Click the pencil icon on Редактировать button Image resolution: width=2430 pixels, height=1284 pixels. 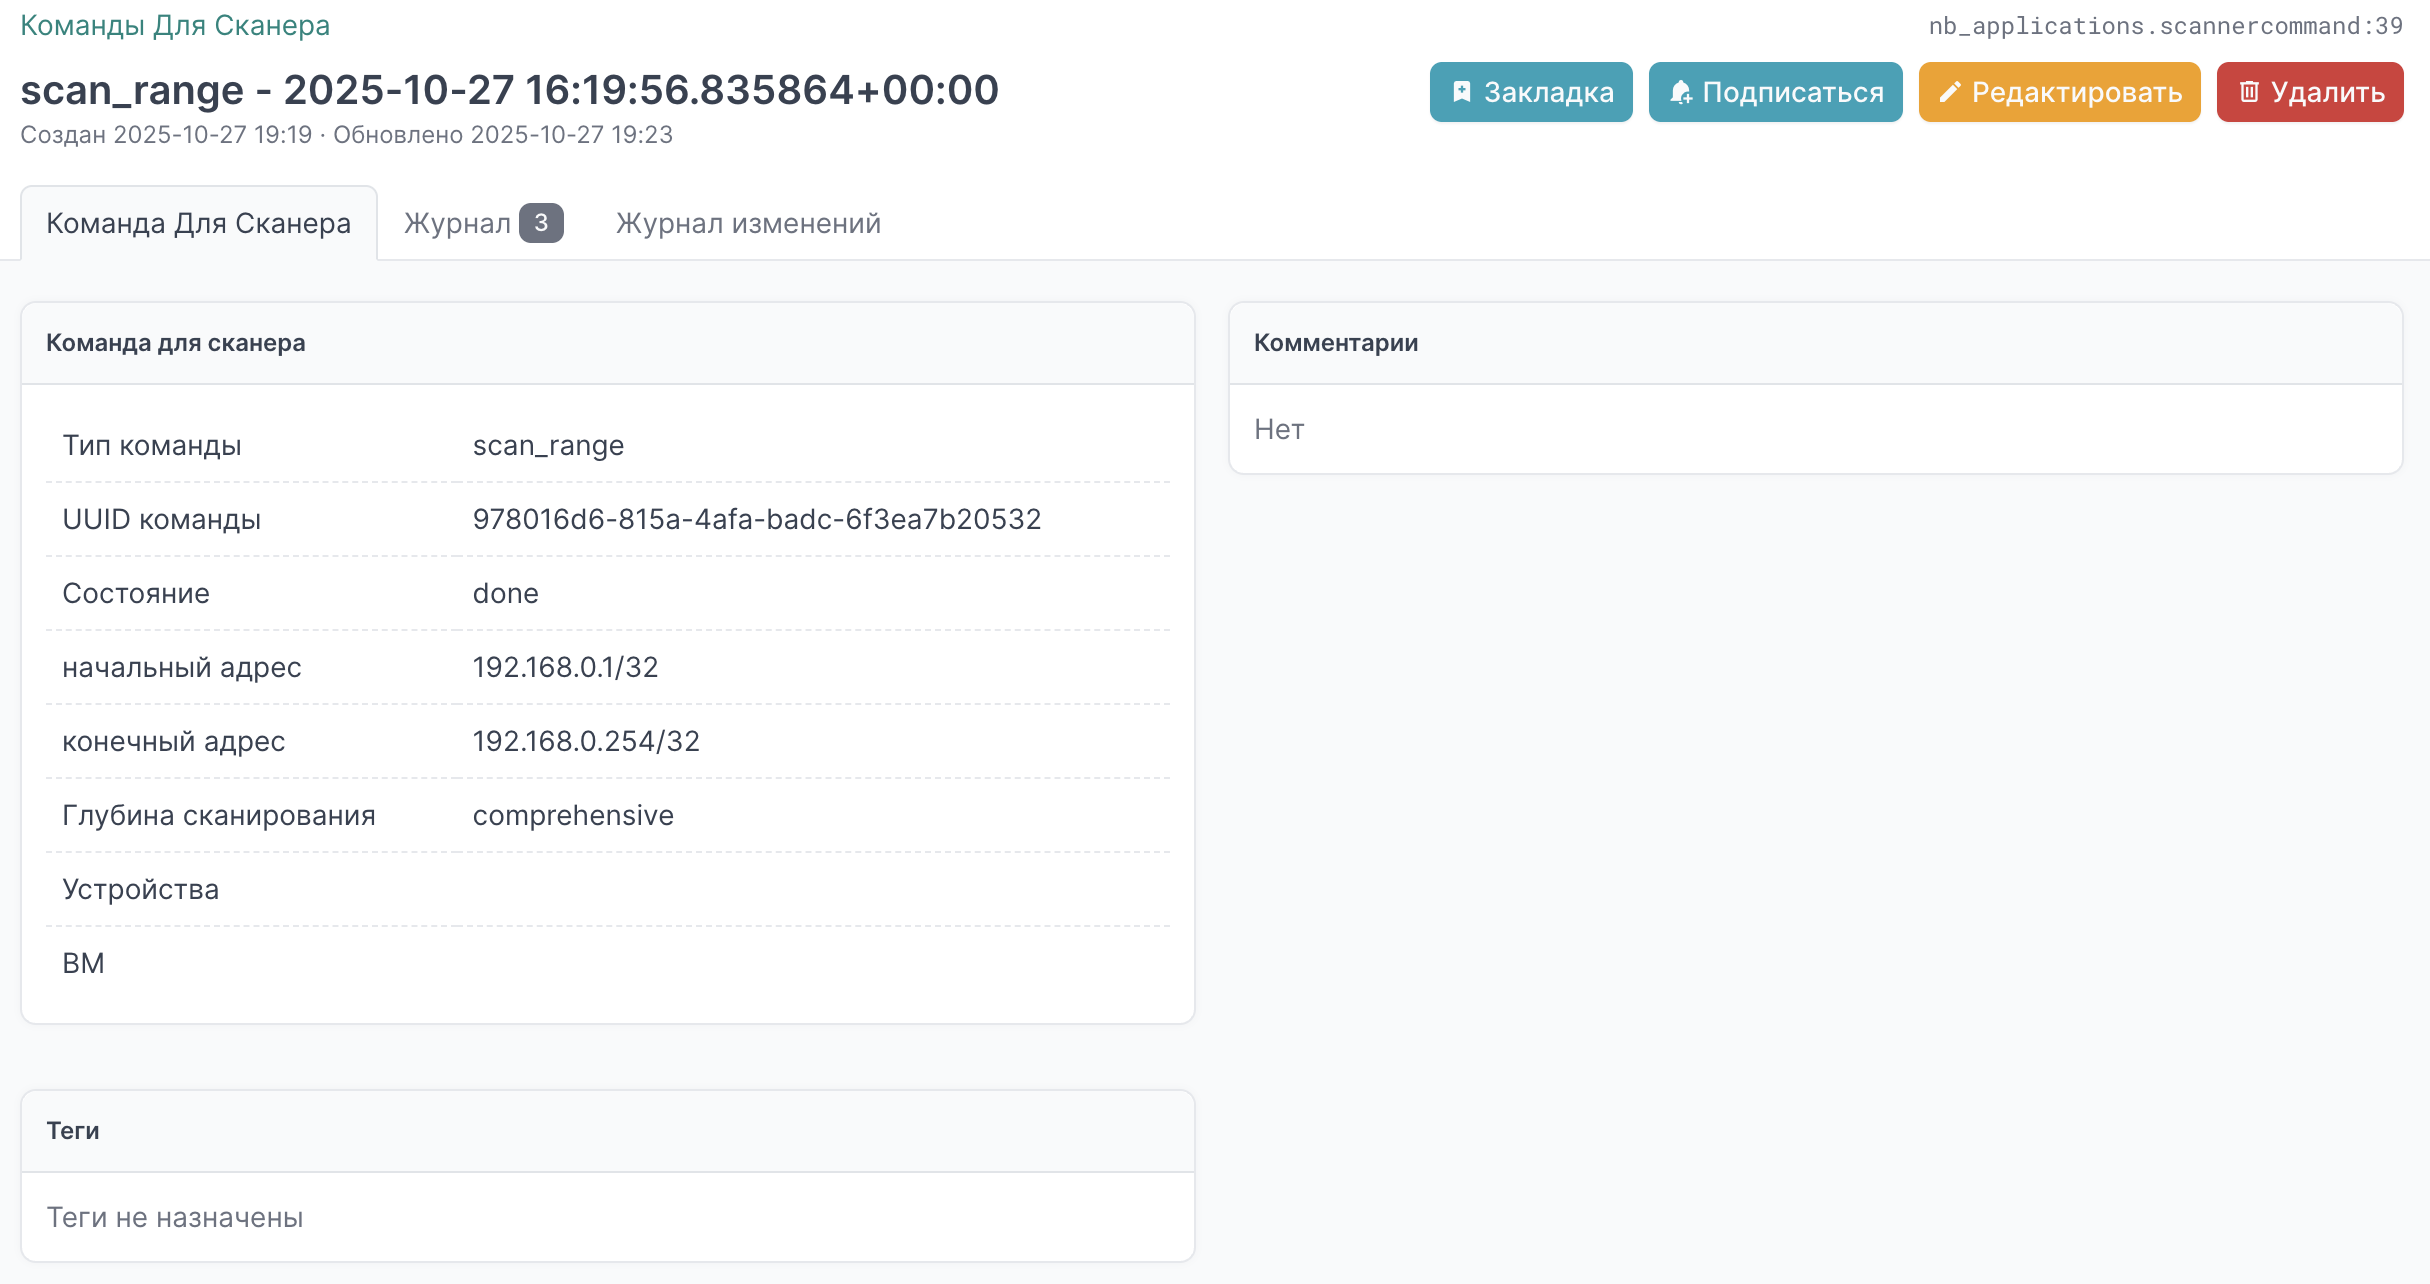[1949, 92]
